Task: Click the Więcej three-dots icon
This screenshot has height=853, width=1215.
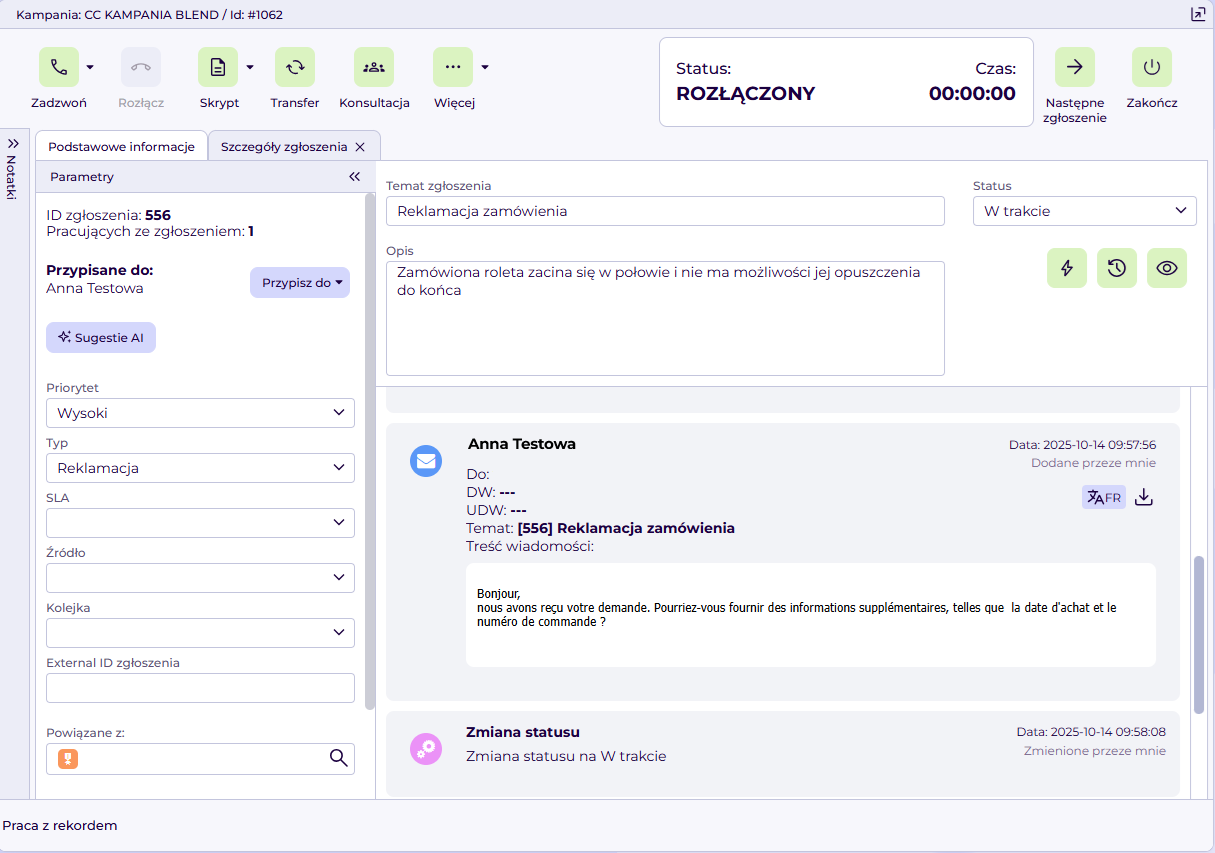Action: coord(453,67)
